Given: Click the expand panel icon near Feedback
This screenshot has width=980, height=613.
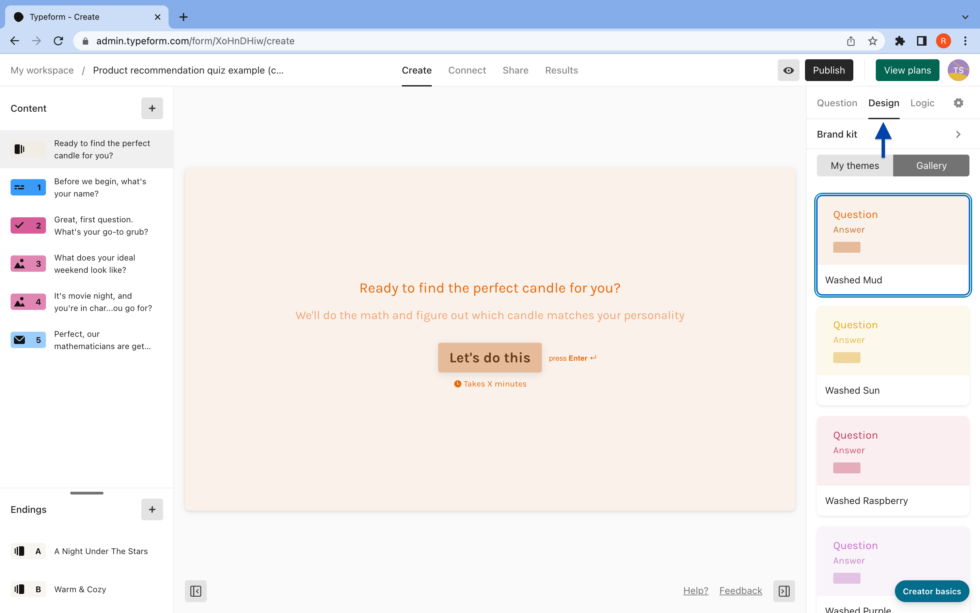Looking at the screenshot, I should 785,591.
